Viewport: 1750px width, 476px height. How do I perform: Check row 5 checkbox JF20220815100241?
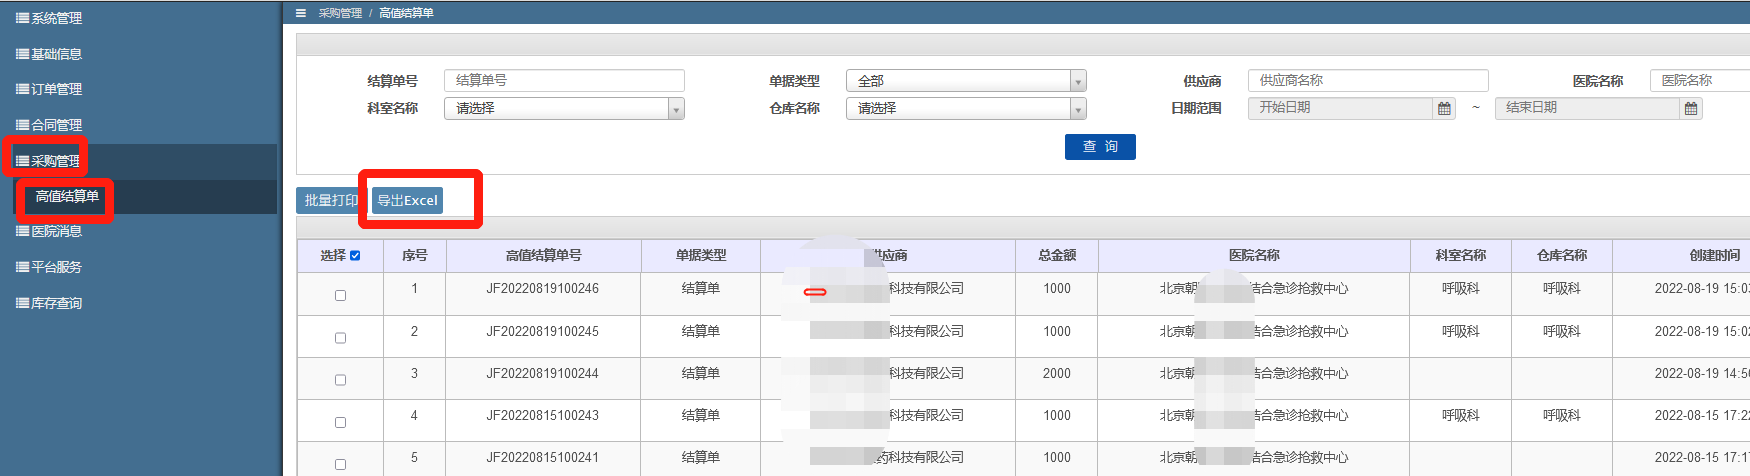pyautogui.click(x=340, y=464)
